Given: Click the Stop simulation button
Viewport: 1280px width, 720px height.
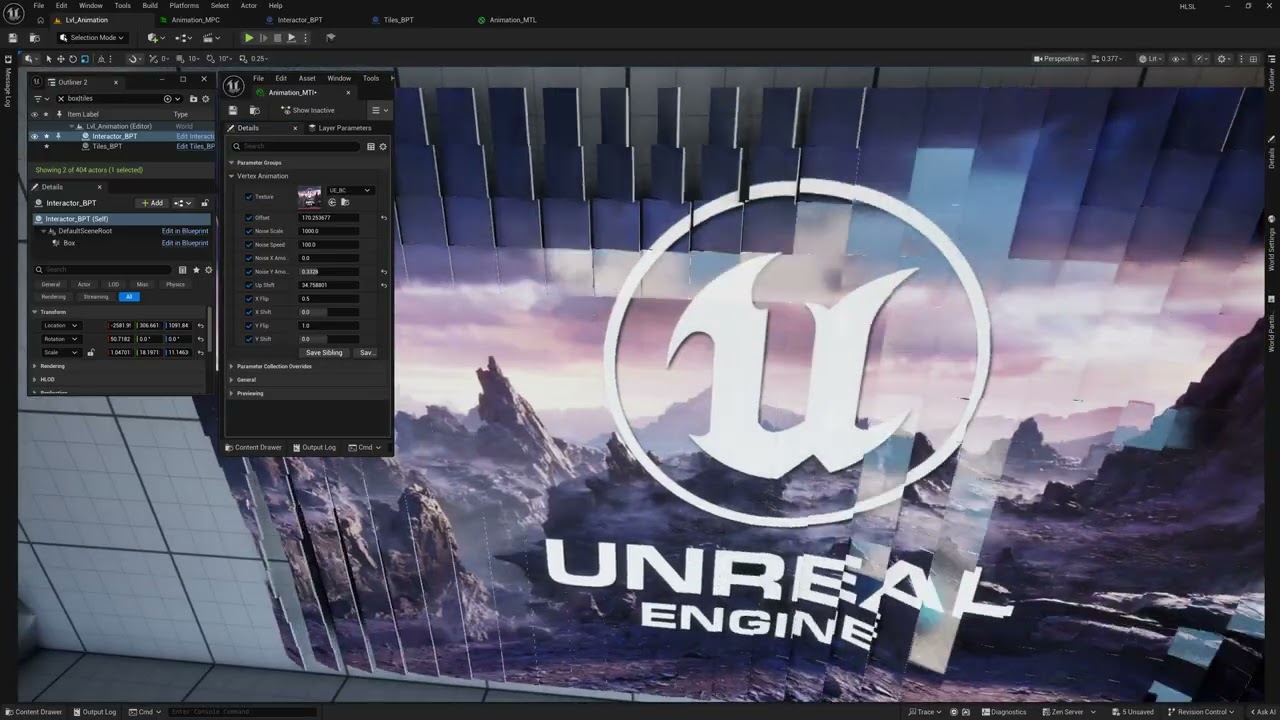Looking at the screenshot, I should pos(277,38).
